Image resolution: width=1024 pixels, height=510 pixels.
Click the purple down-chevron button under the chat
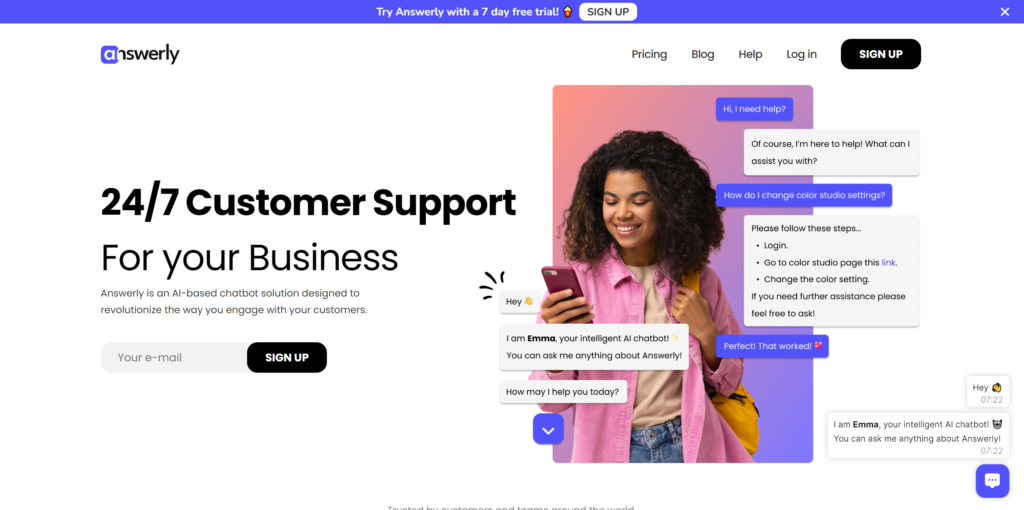click(x=548, y=429)
